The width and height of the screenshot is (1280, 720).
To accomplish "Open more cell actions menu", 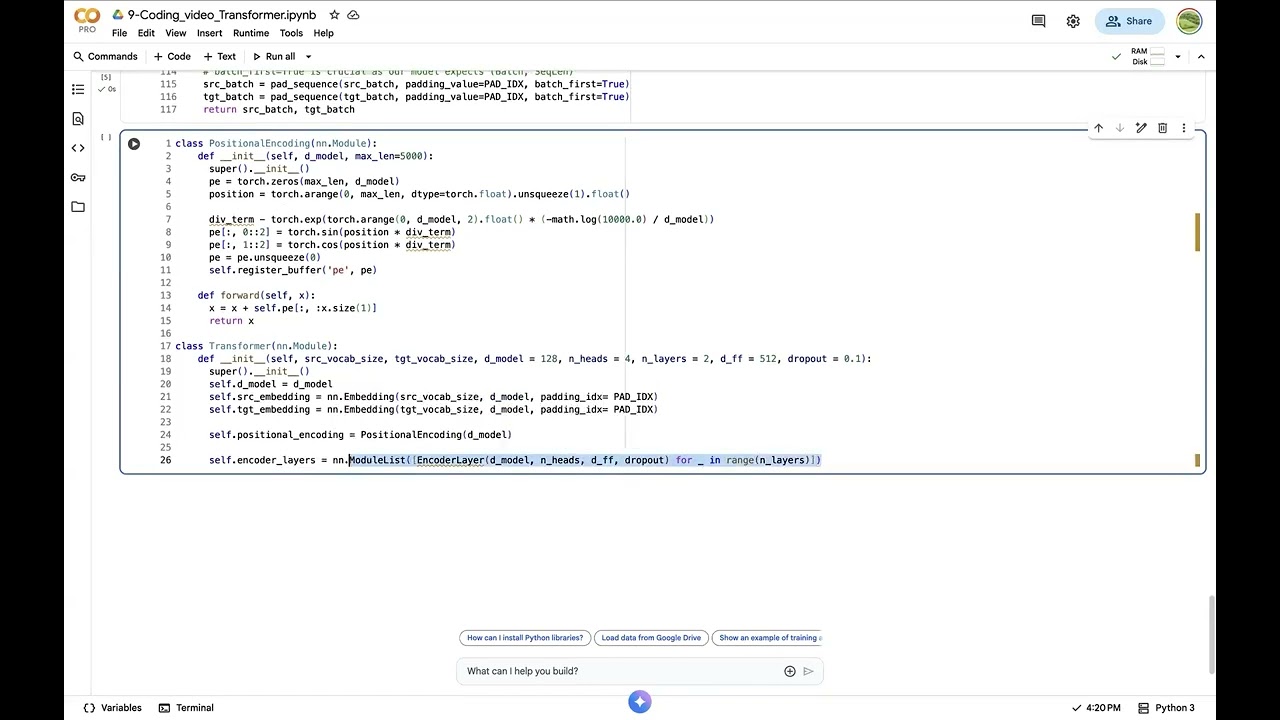I will click(x=1184, y=128).
